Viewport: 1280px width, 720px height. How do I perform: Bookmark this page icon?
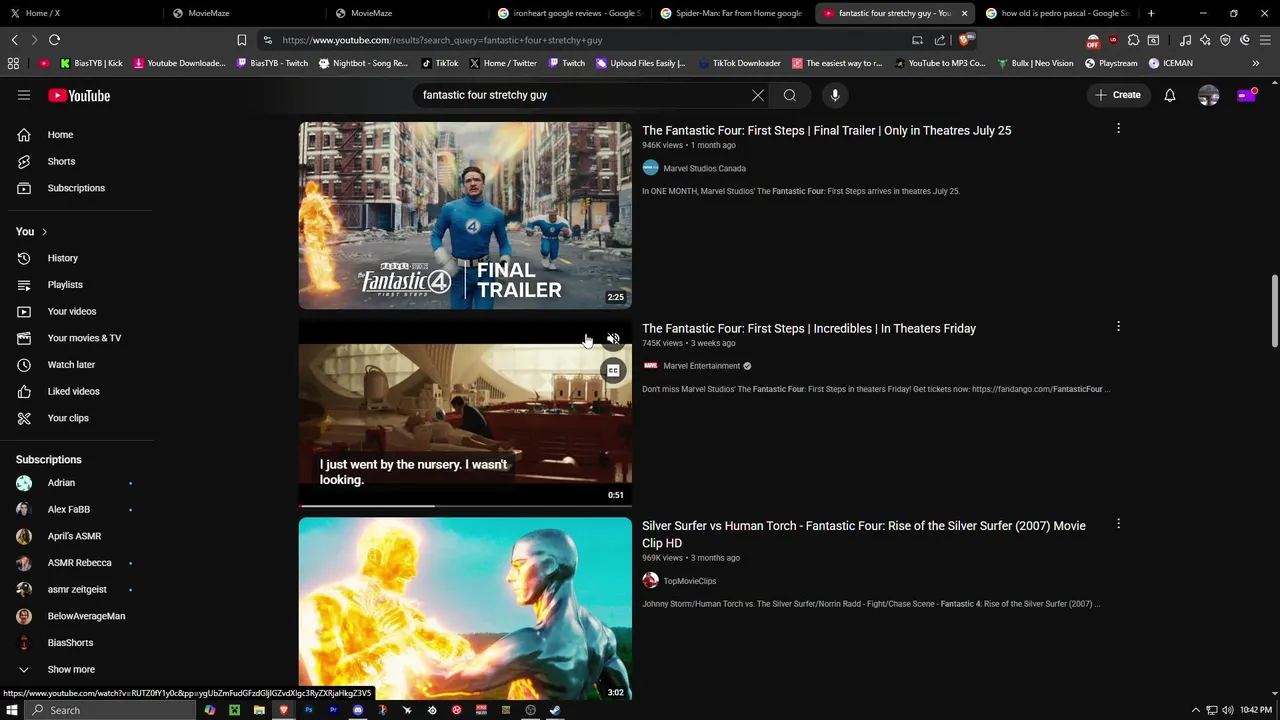242,40
